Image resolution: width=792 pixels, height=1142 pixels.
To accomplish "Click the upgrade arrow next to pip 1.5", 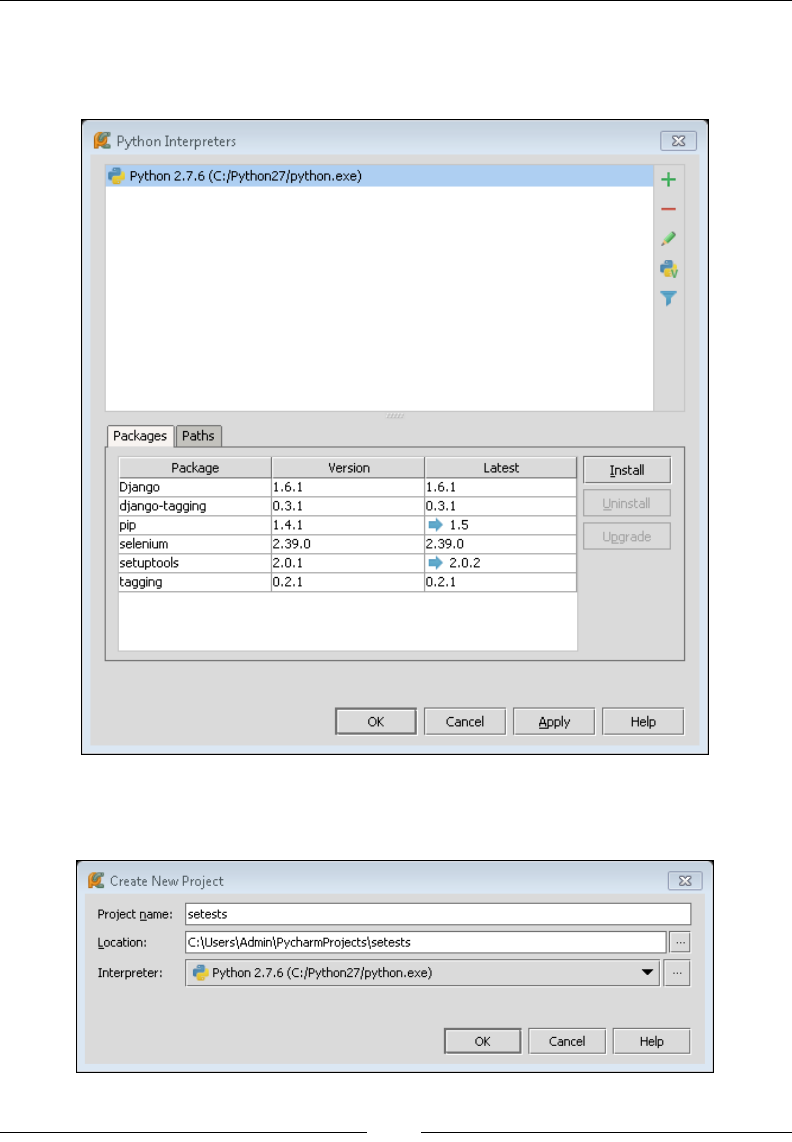I will coord(435,525).
